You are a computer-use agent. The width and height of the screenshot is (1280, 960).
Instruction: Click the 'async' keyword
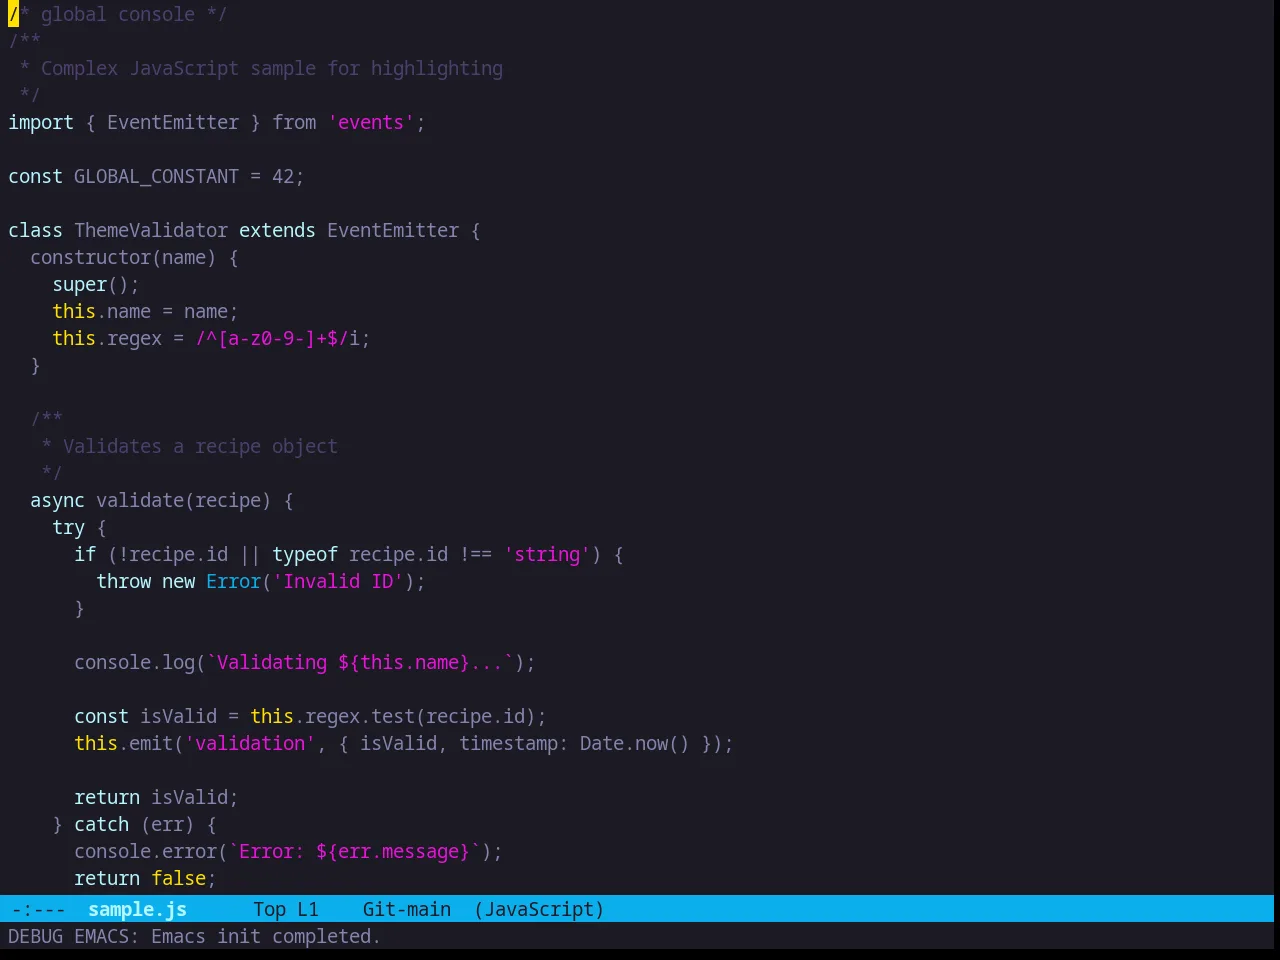(x=57, y=500)
